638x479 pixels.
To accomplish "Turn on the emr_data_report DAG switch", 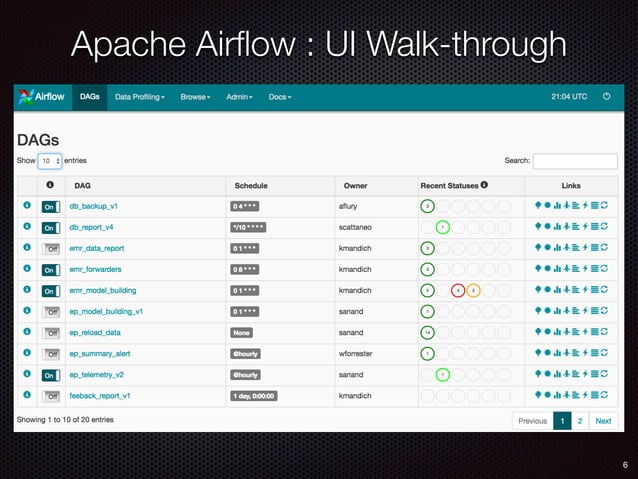I will click(52, 249).
